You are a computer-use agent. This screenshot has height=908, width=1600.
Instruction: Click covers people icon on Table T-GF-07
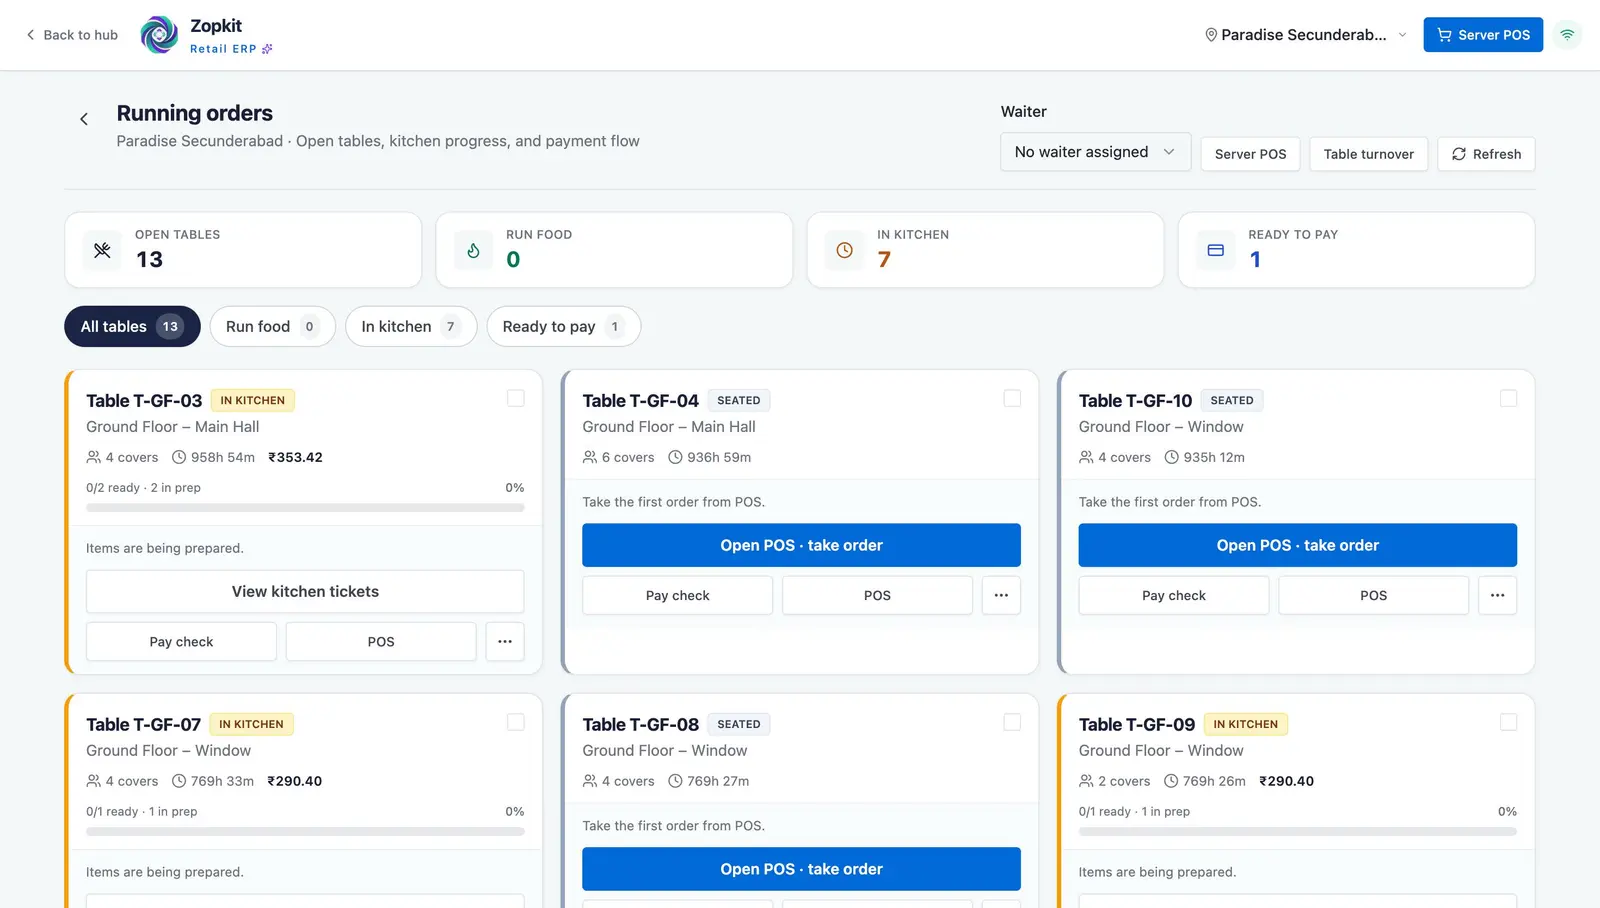[93, 781]
